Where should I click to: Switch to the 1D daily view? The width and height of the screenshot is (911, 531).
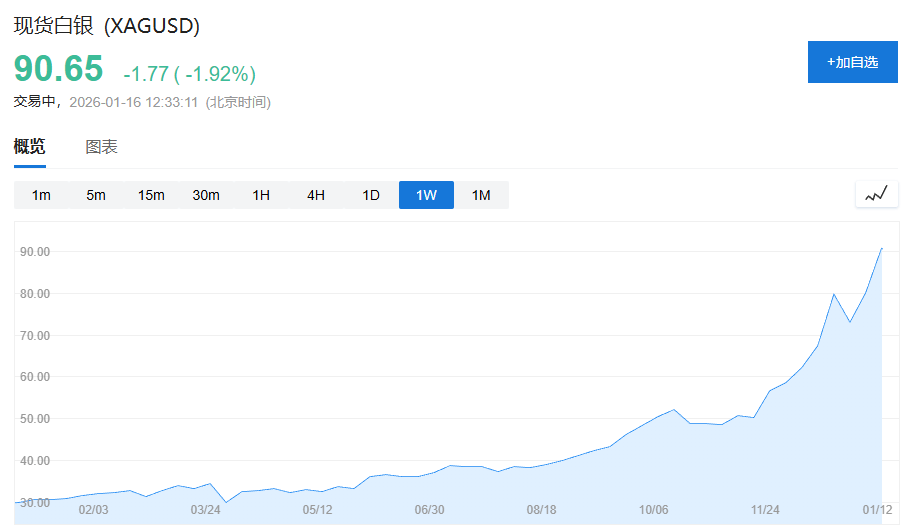[x=371, y=195]
